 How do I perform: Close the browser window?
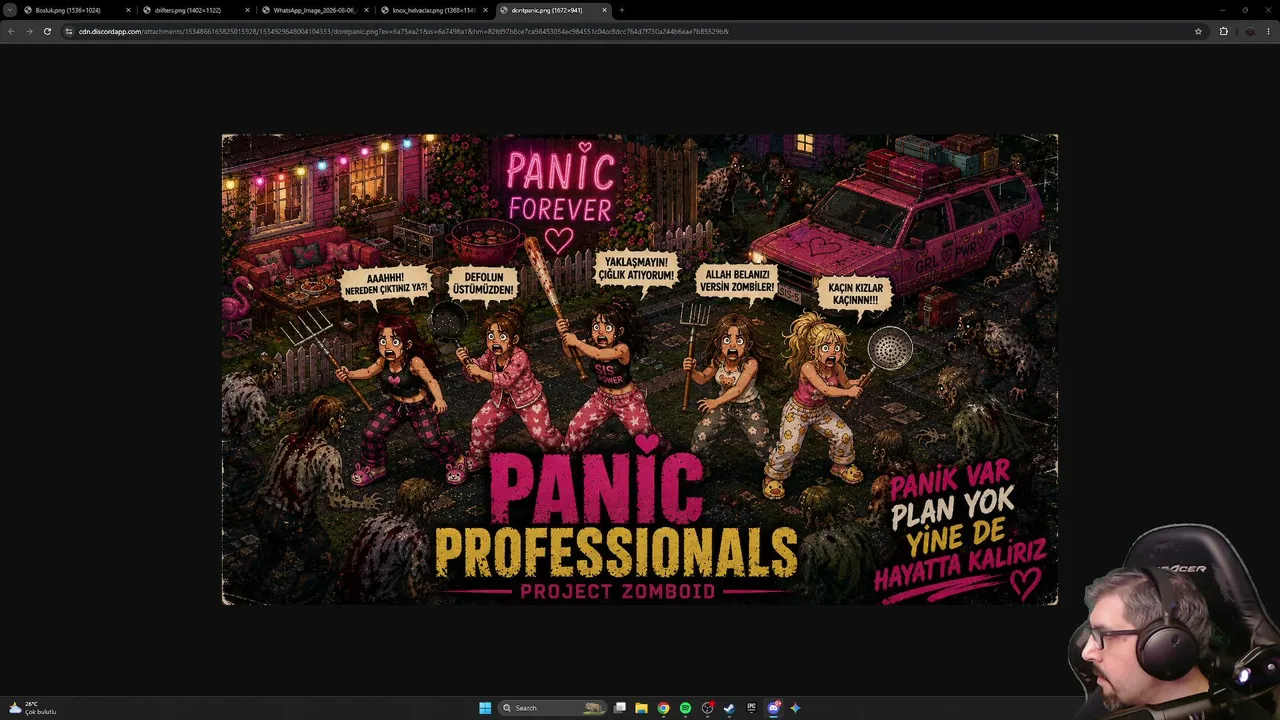click(1268, 10)
